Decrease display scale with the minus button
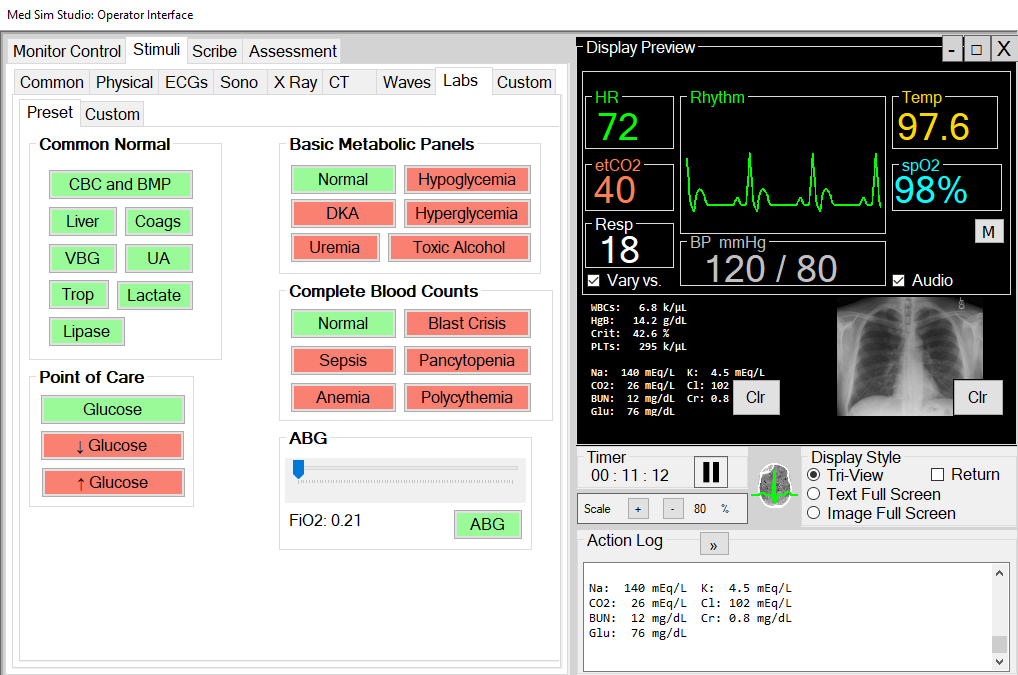 tap(672, 508)
